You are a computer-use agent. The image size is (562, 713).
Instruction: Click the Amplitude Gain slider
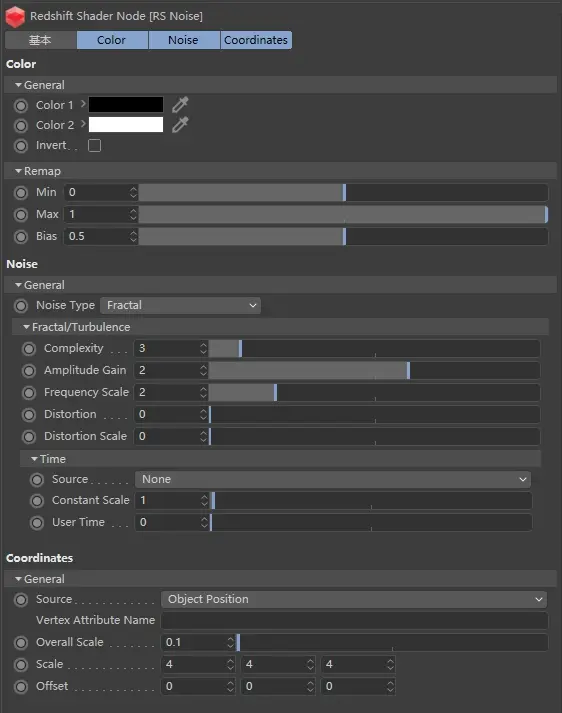pos(374,370)
